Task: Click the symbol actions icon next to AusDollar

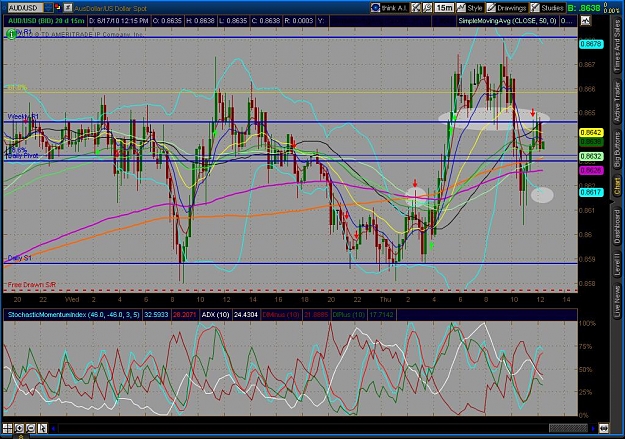Action: click(68, 8)
